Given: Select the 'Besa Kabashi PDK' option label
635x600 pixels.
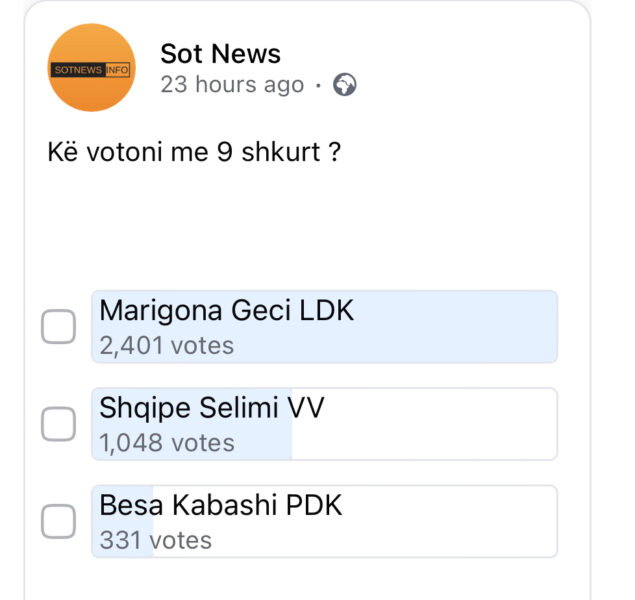Looking at the screenshot, I should point(220,505).
